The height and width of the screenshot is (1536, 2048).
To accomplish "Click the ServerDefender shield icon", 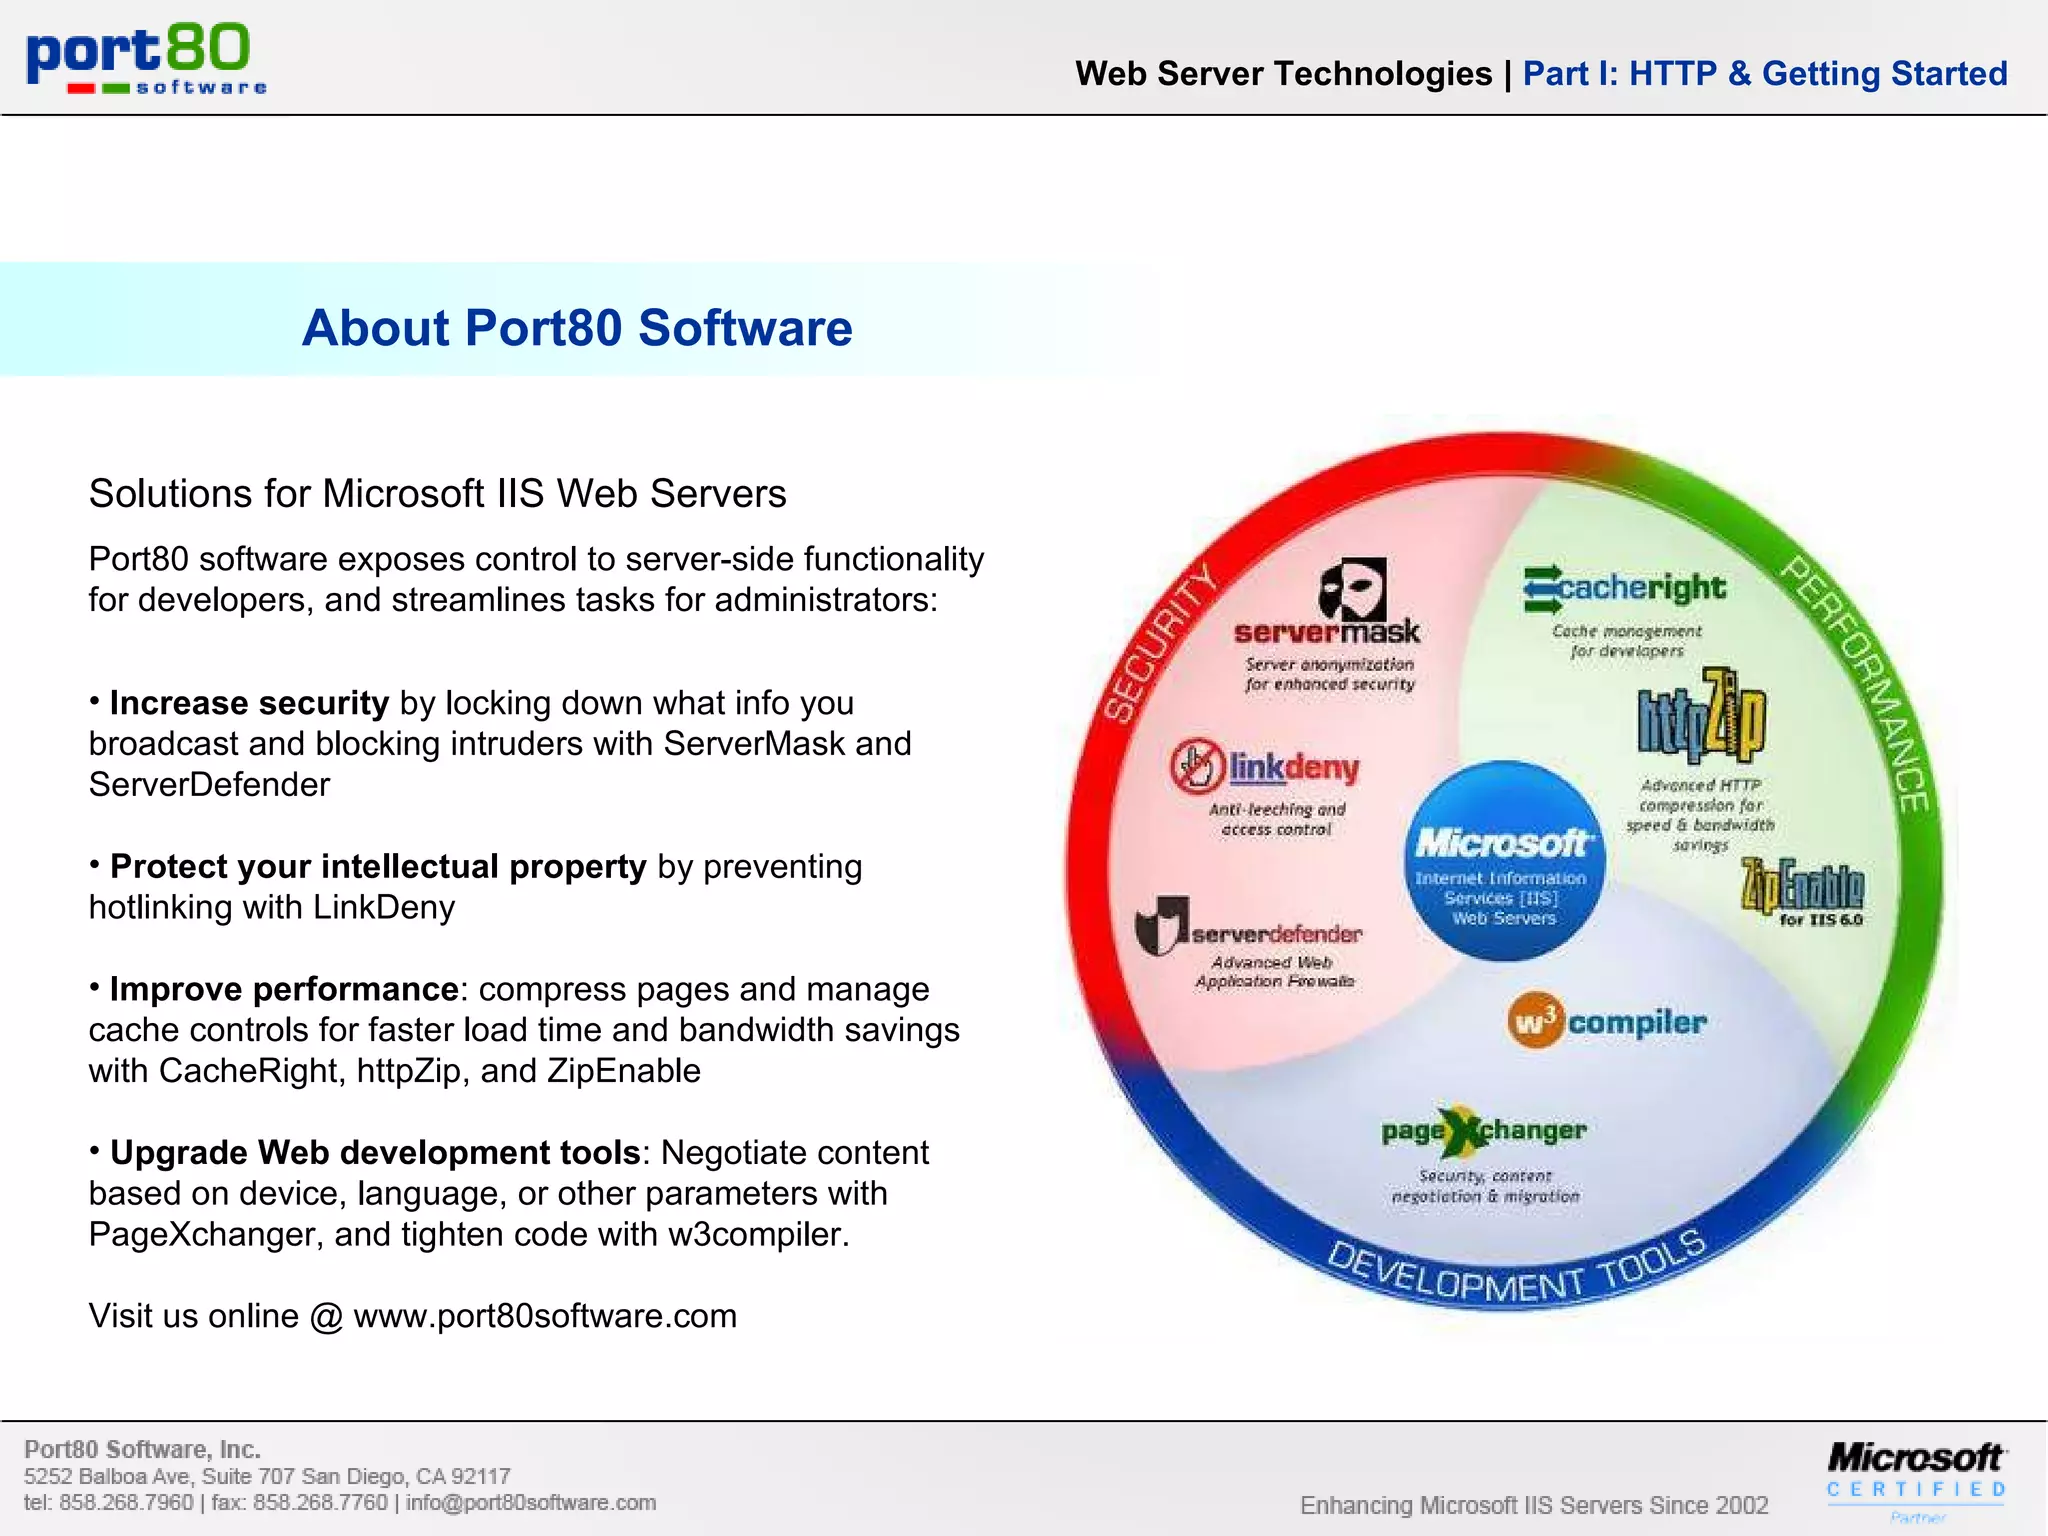I will tap(1162, 925).
